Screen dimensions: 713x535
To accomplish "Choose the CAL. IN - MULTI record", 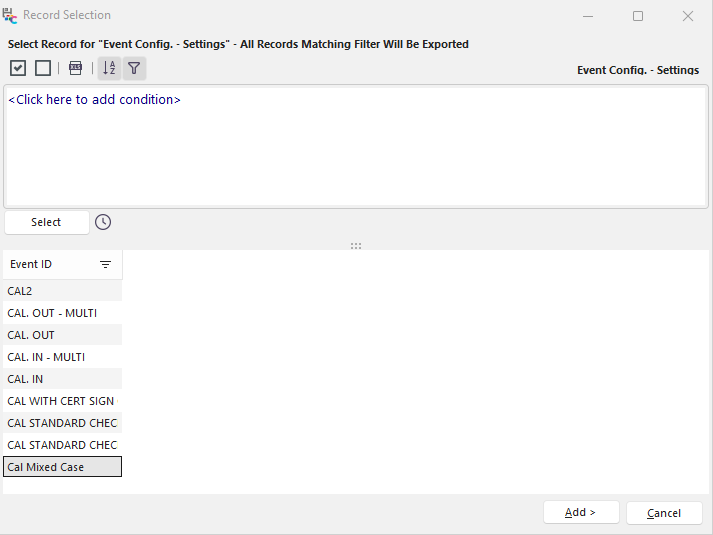I will point(62,357).
